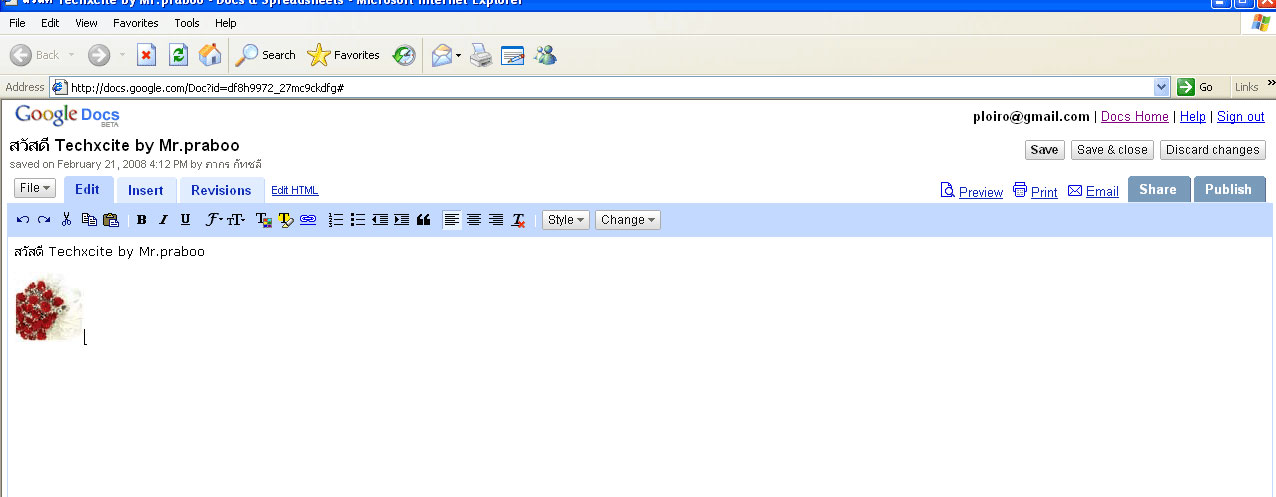
Task: Click the browser Stop icon
Action: tap(146, 55)
